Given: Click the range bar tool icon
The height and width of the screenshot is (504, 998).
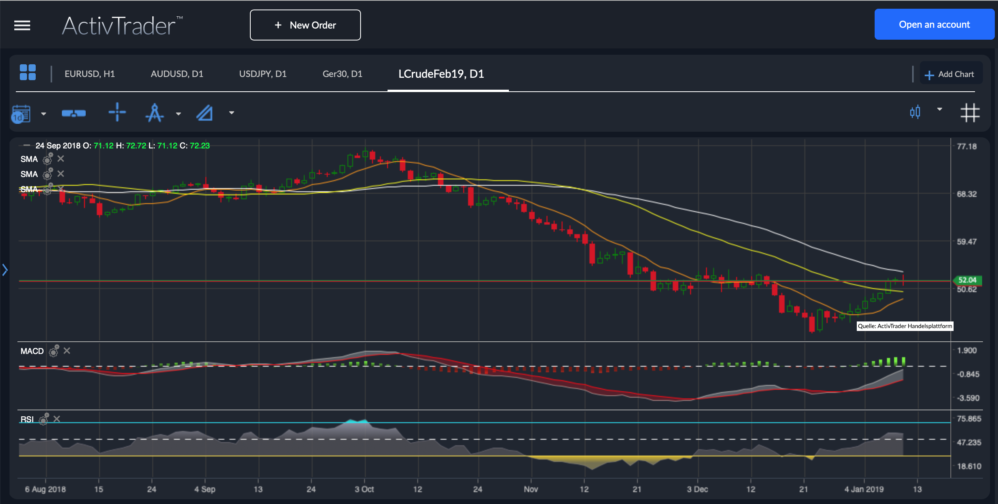Looking at the screenshot, I should pos(74,113).
